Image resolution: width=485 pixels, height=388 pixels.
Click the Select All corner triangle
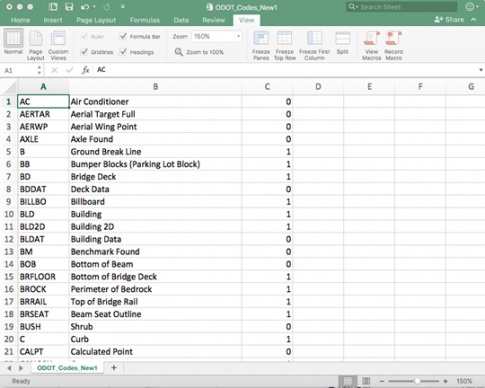pyautogui.click(x=9, y=87)
